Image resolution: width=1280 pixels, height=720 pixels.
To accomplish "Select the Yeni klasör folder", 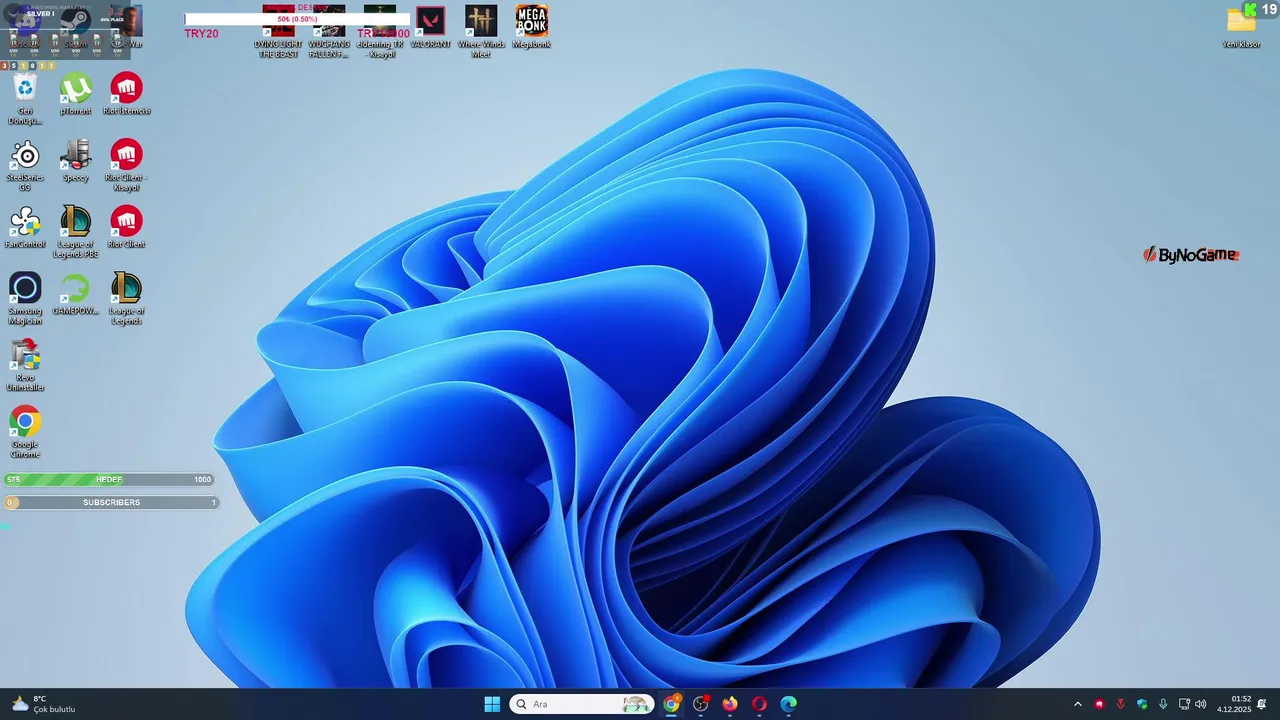I will click(x=1242, y=27).
